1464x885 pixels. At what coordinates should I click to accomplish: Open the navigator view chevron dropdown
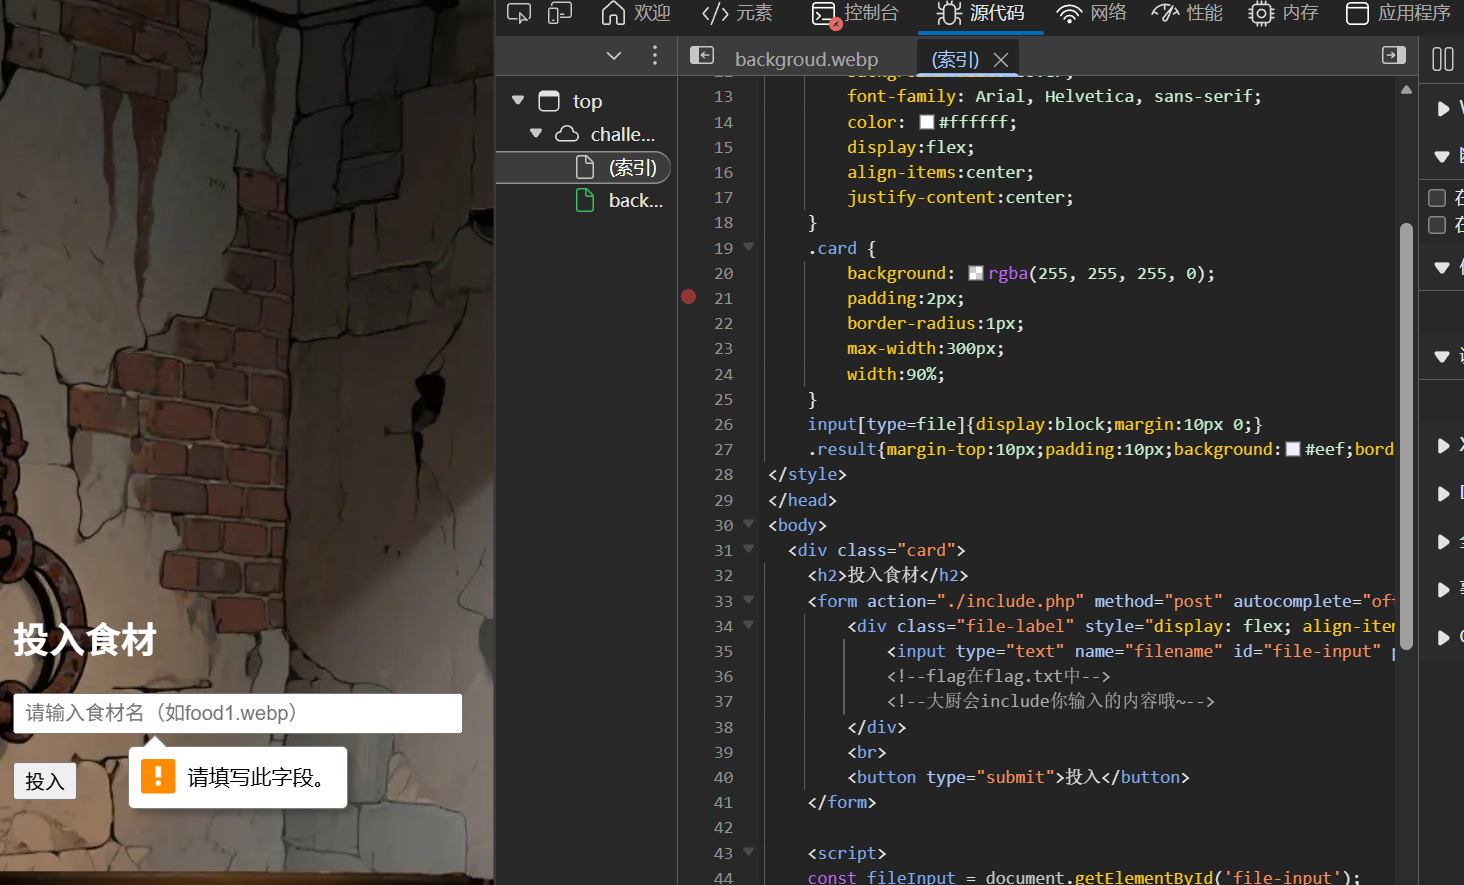click(614, 56)
